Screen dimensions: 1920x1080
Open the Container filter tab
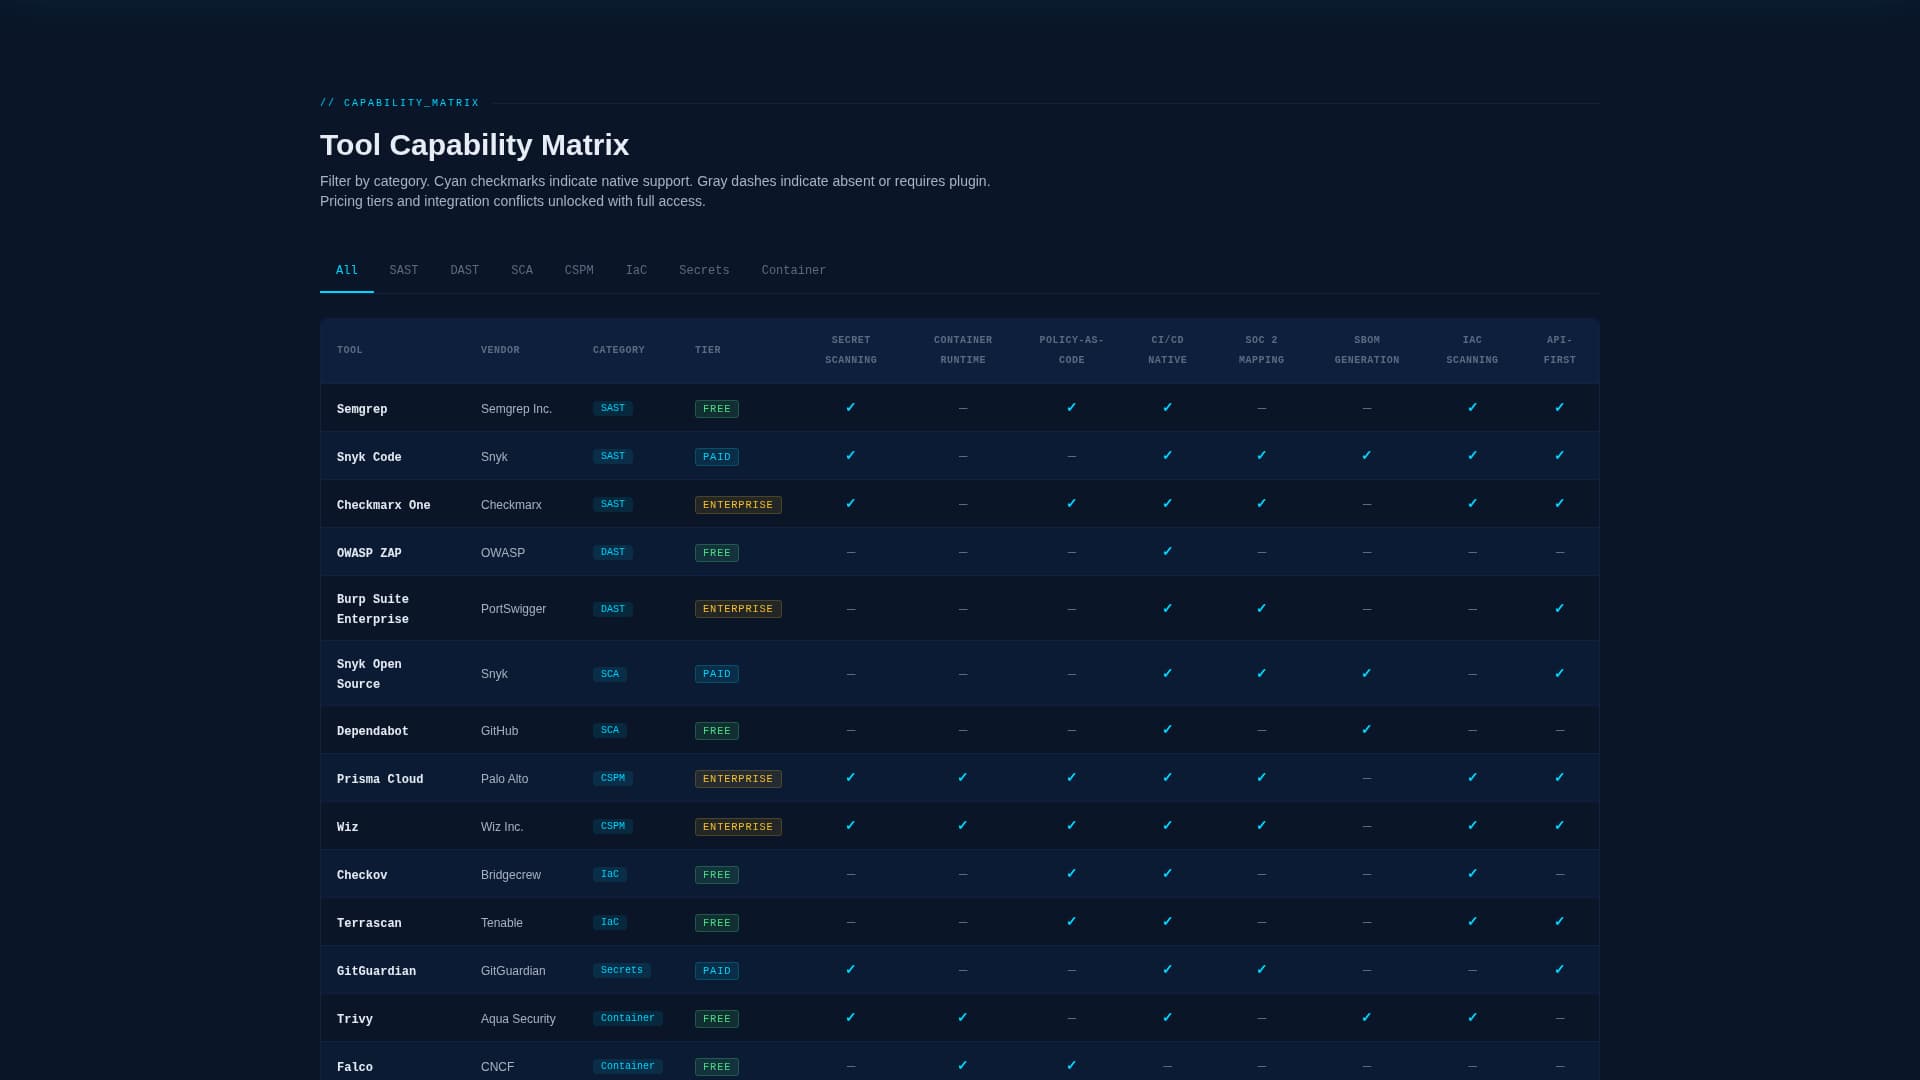pyautogui.click(x=794, y=270)
